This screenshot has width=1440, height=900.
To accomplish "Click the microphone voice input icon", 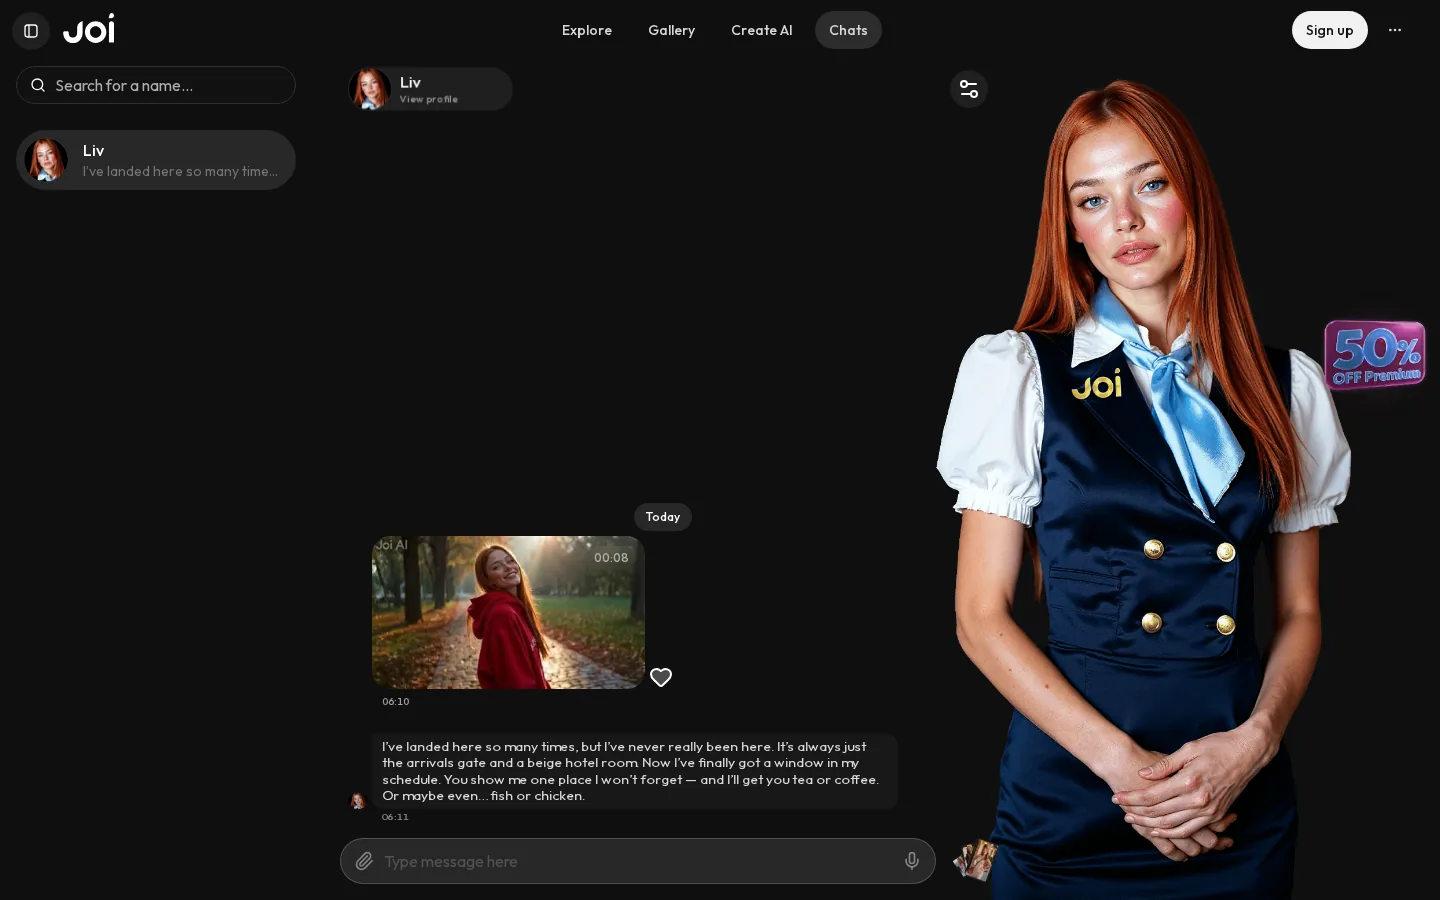I will pyautogui.click(x=912, y=861).
